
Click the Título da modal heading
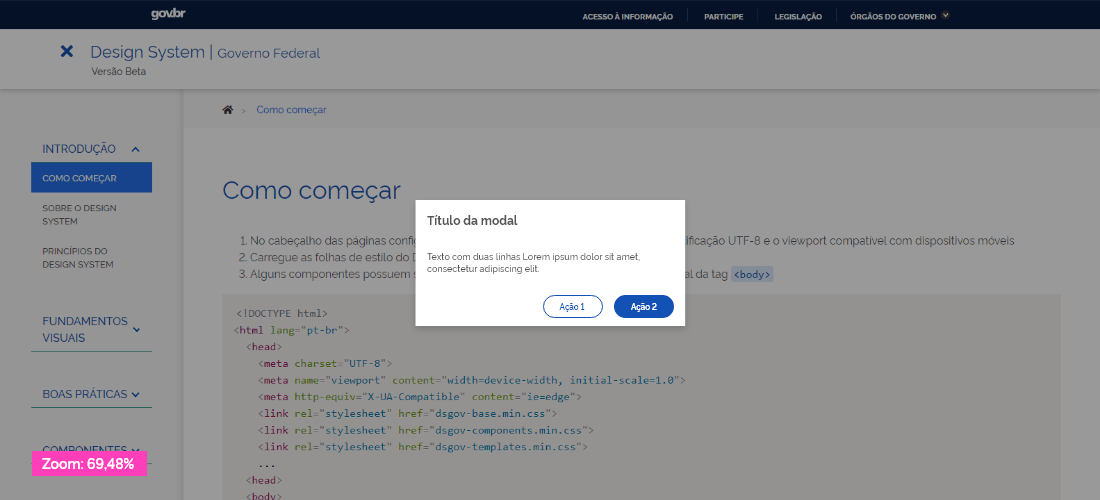[x=472, y=220]
